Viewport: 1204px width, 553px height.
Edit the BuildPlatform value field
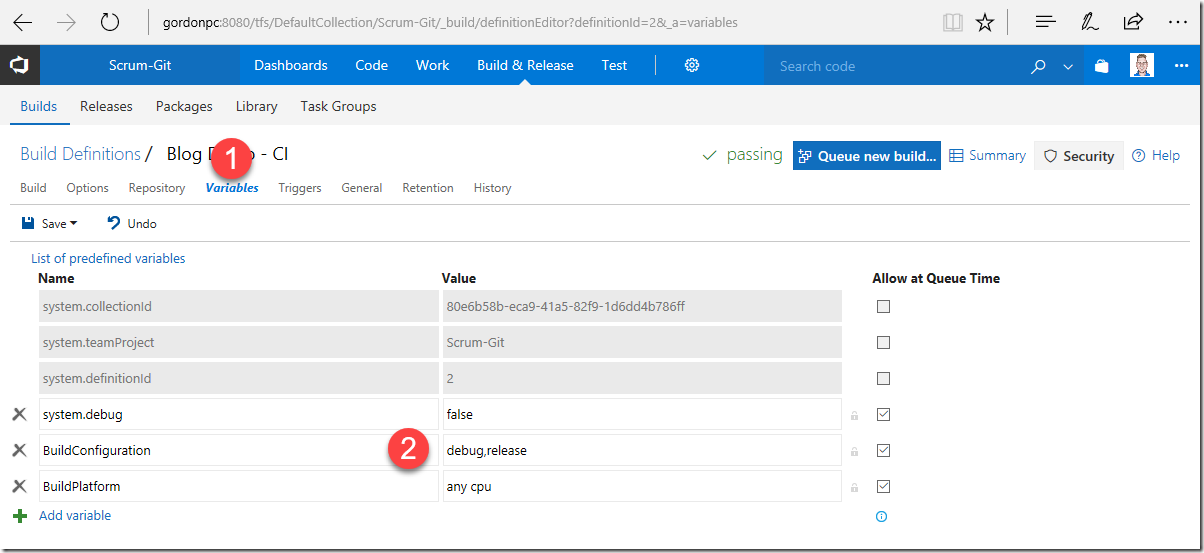click(642, 486)
